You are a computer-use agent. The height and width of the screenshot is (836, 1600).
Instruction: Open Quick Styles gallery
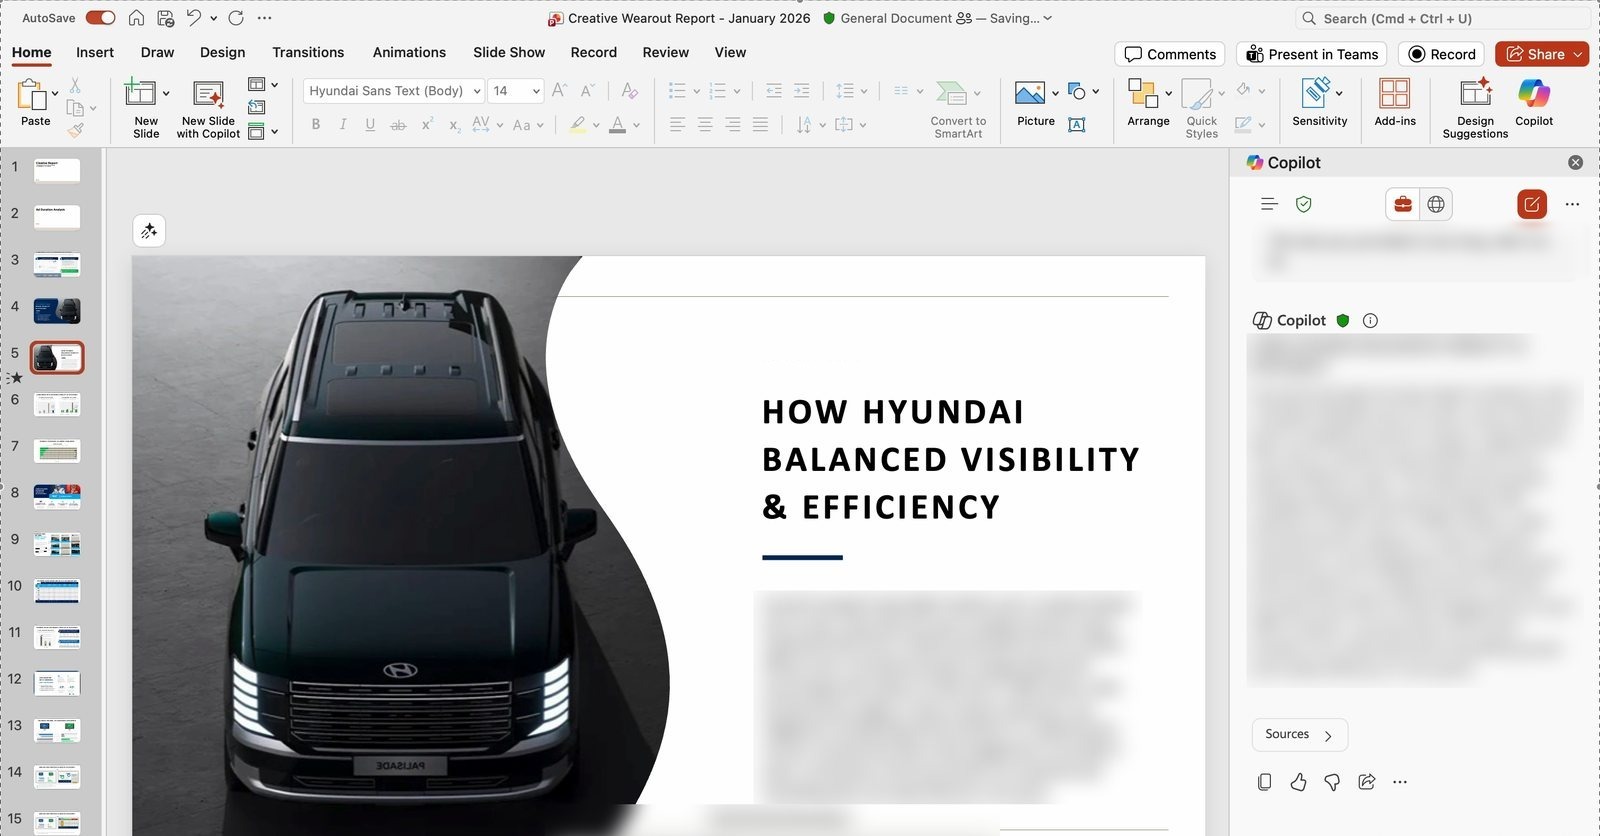pos(1201,109)
